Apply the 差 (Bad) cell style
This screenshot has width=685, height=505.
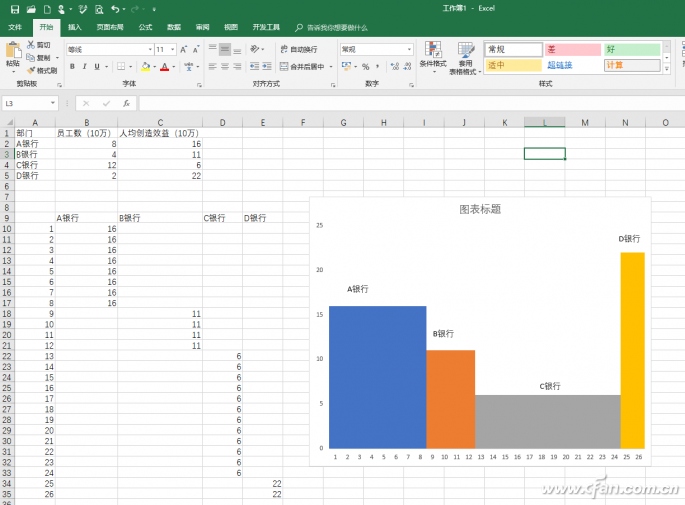(x=573, y=49)
